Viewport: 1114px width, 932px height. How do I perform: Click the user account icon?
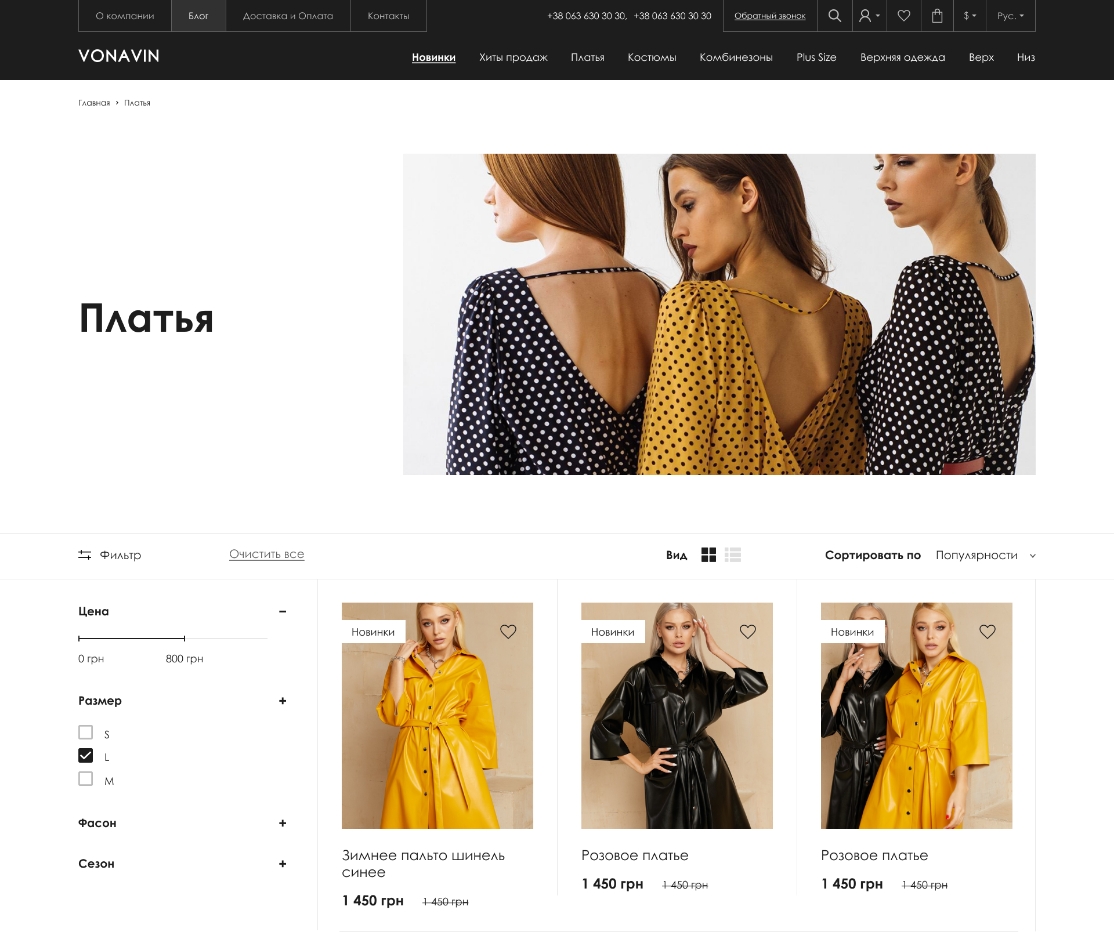pos(866,16)
